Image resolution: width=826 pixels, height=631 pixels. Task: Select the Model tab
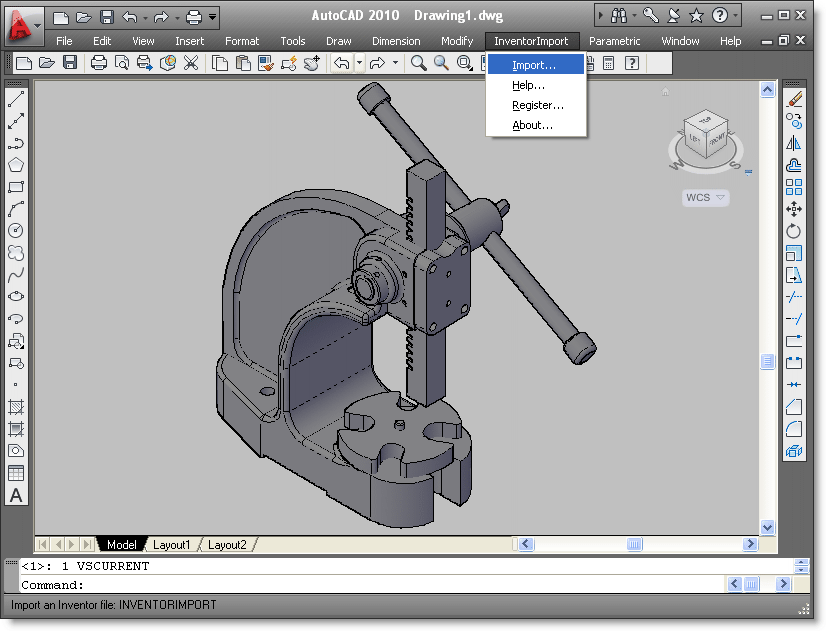coord(122,545)
